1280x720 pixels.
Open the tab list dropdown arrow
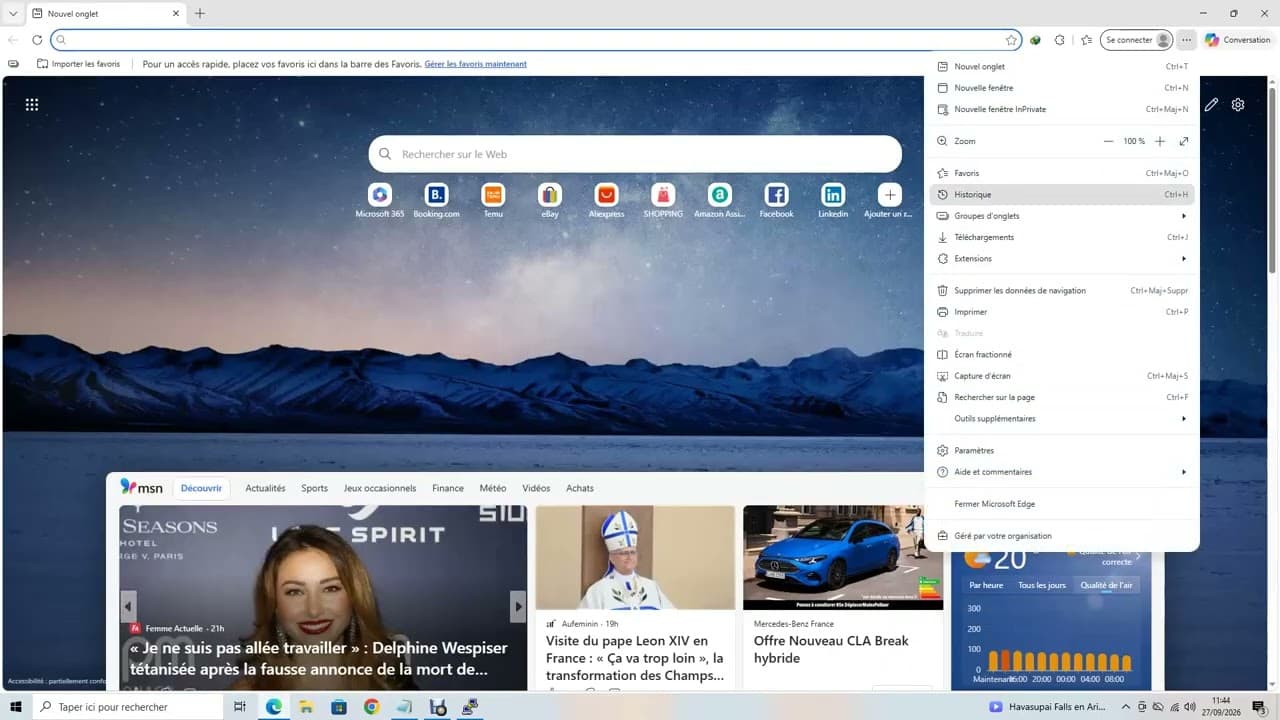pos(13,13)
